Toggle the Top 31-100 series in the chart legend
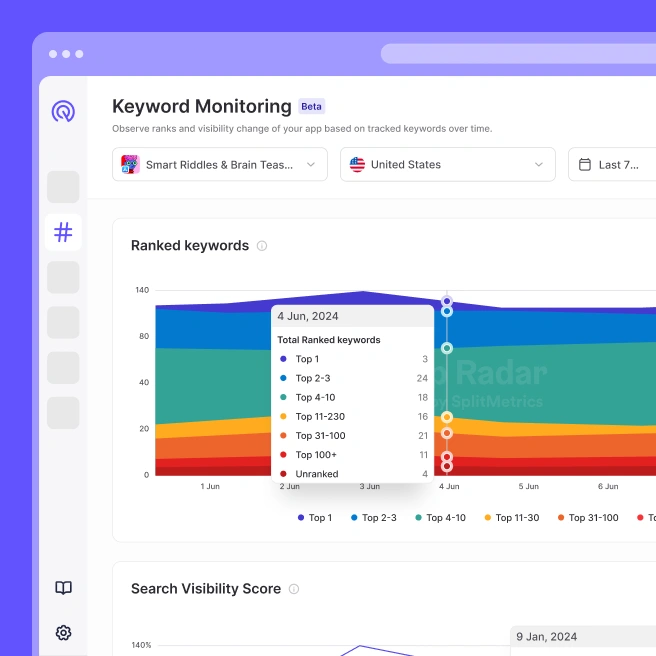Screen dimensions: 656x656 [588, 518]
